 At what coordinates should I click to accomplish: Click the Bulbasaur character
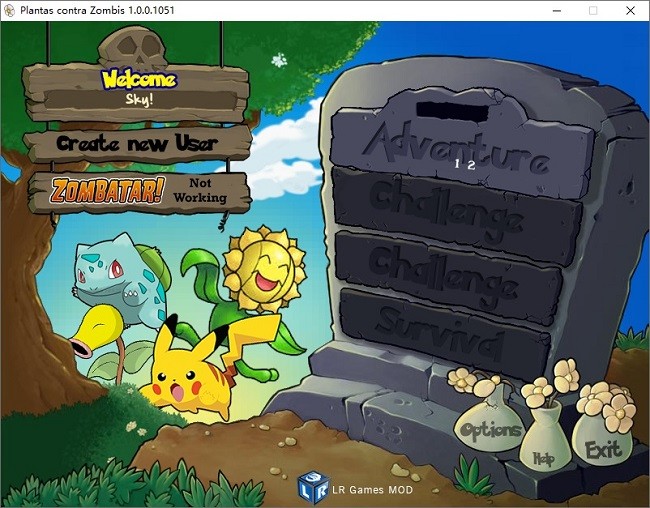point(121,279)
